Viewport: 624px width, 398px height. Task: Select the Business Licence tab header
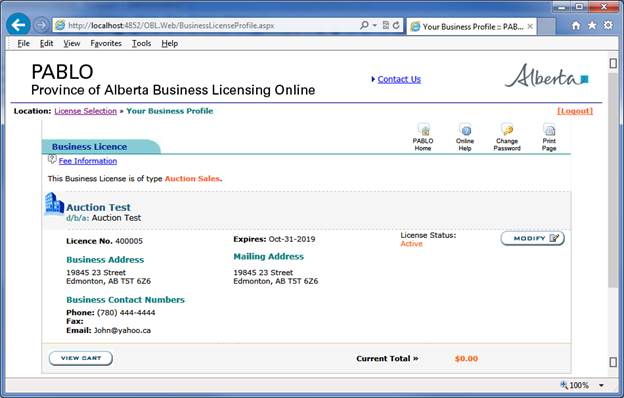click(101, 146)
